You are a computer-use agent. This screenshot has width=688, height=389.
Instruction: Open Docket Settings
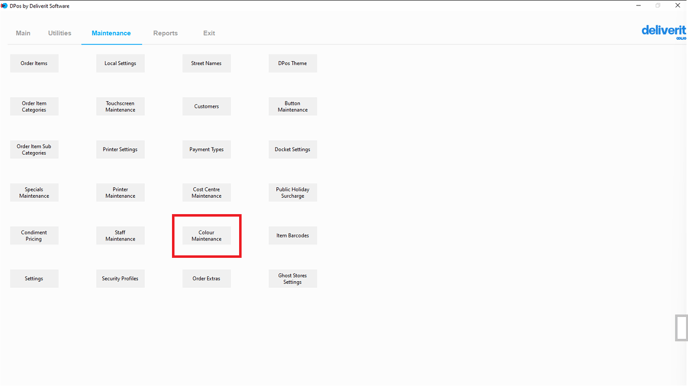[x=293, y=150]
